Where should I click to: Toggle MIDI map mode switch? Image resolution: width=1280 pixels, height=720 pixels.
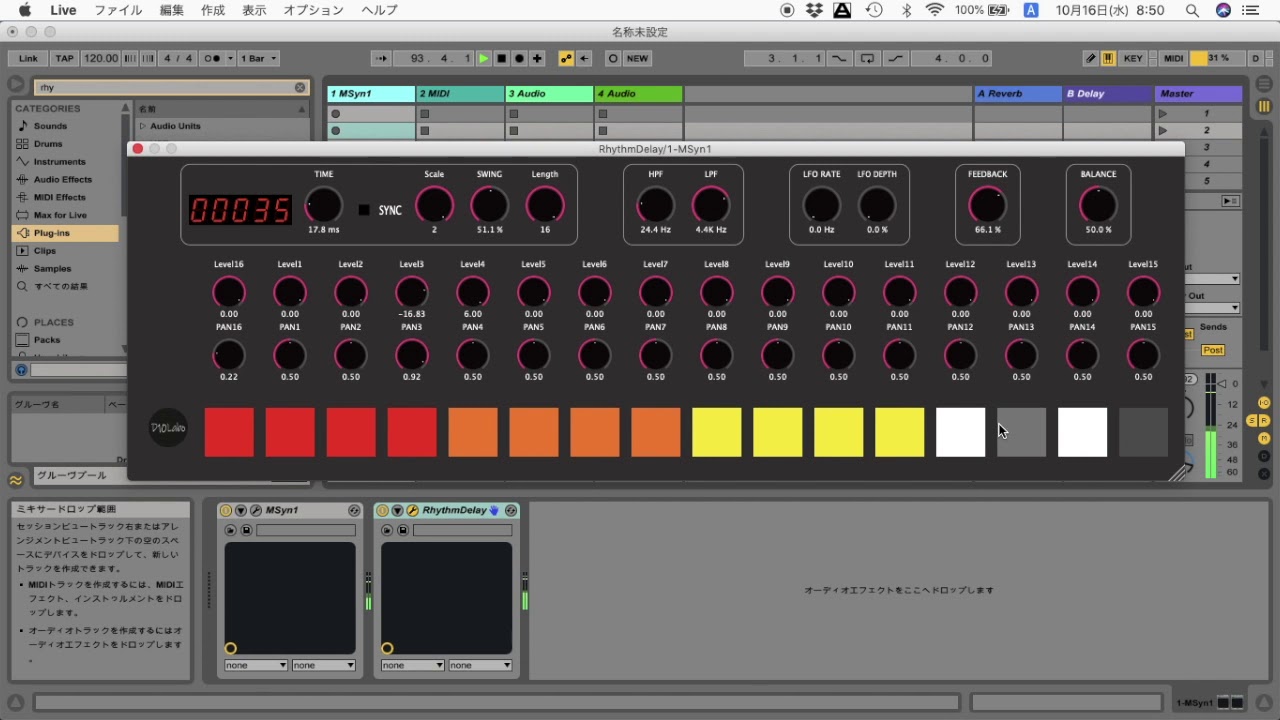pos(1174,58)
